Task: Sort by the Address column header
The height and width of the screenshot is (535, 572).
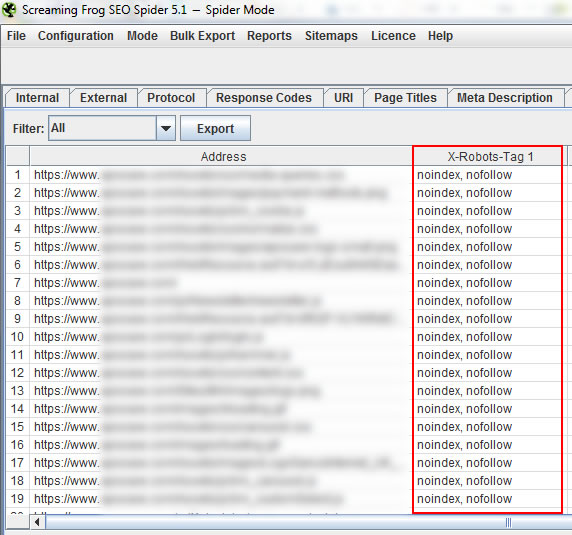Action: (x=221, y=156)
